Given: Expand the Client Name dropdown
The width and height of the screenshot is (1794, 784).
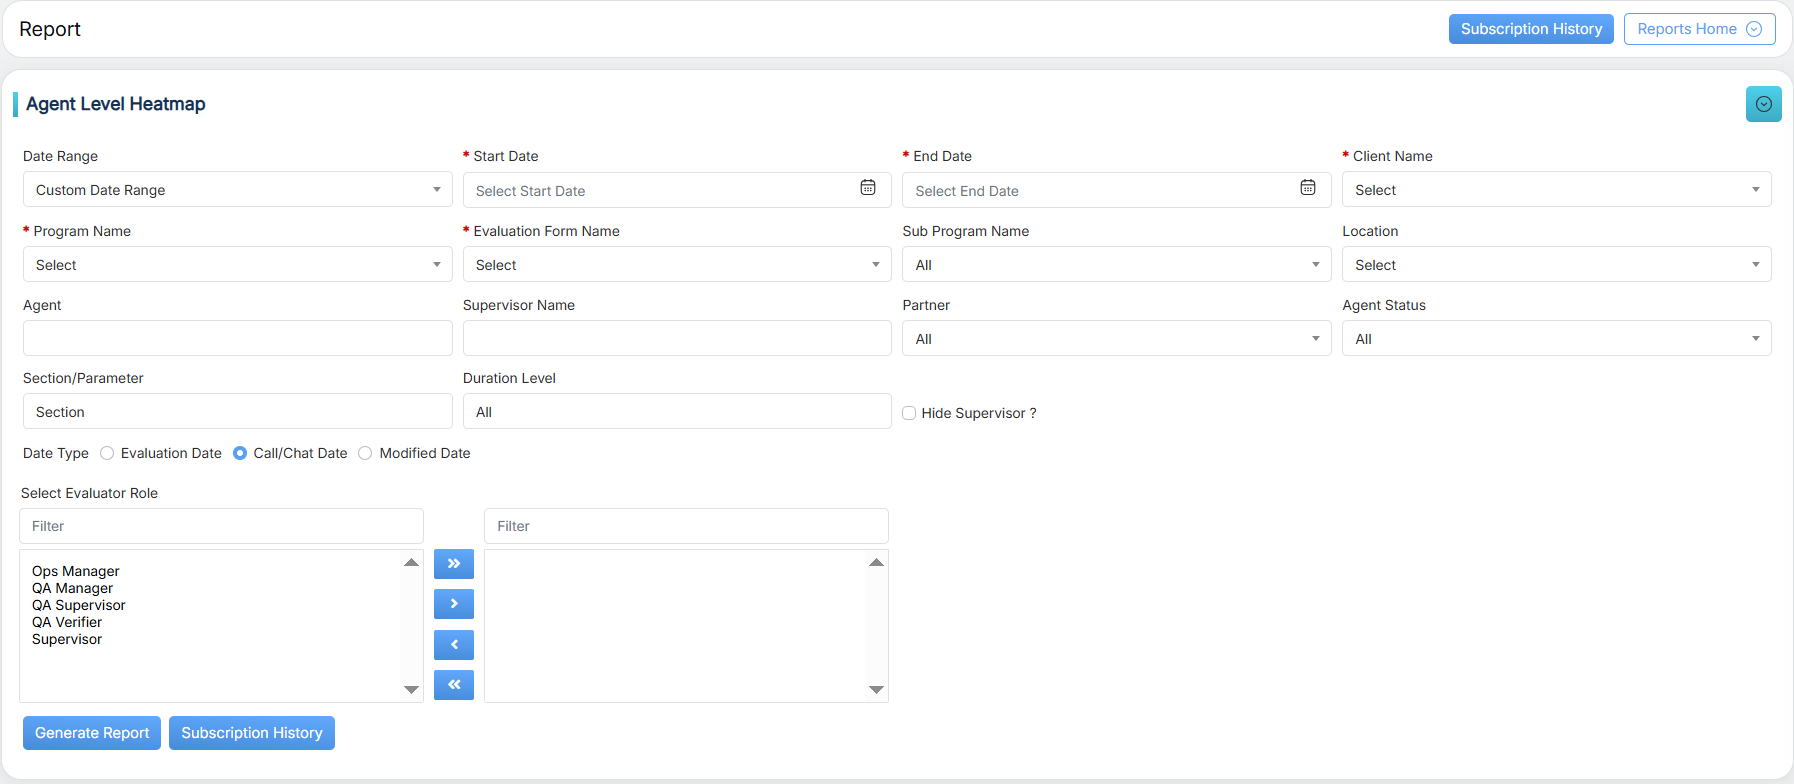Looking at the screenshot, I should coord(1555,190).
